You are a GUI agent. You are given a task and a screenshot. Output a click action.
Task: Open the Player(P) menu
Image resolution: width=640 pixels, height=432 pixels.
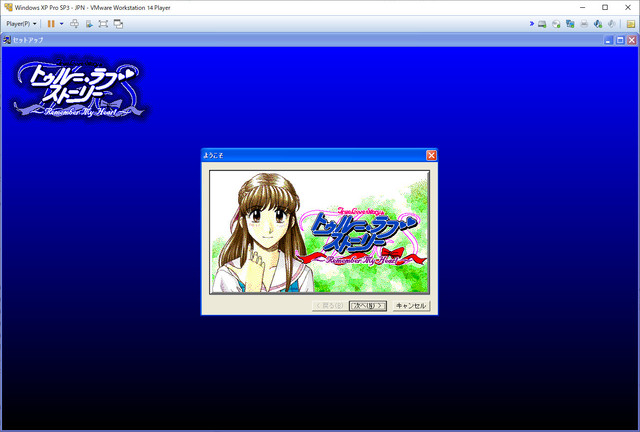pyautogui.click(x=21, y=24)
